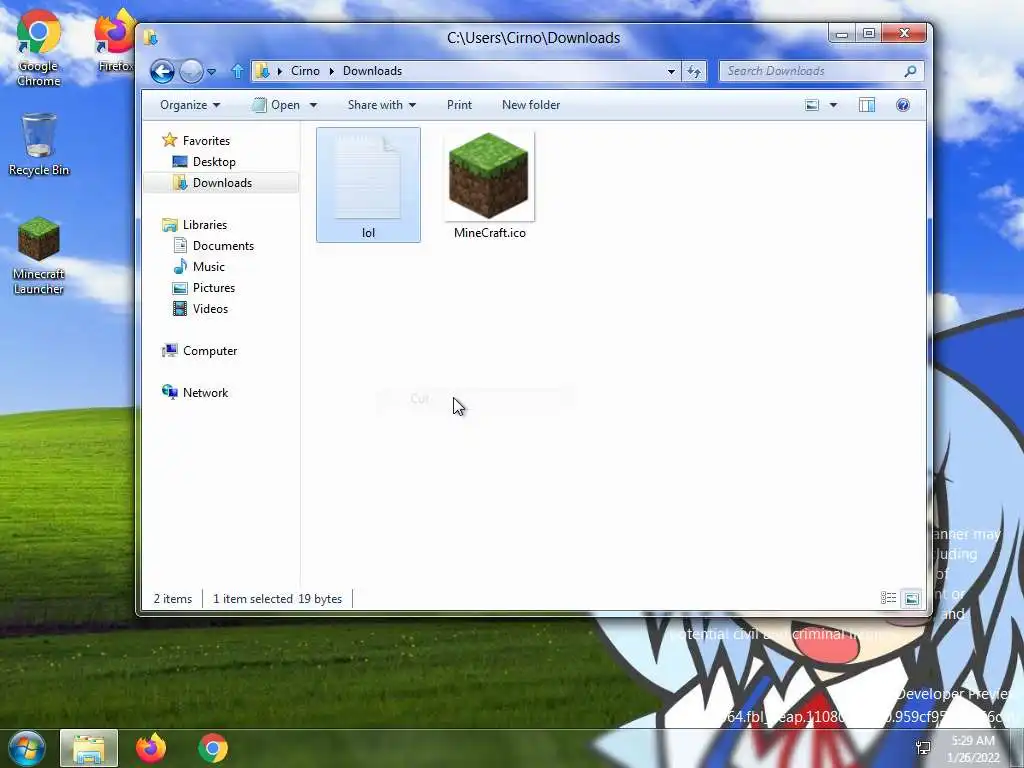Open the Windows Start menu
The width and height of the screenshot is (1024, 768).
(x=26, y=748)
